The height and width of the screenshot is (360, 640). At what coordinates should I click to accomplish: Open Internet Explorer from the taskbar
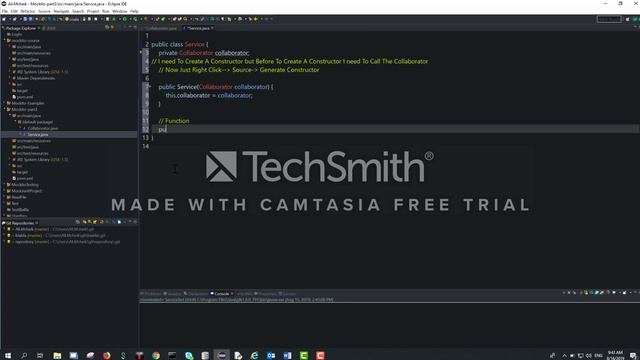coord(255,356)
